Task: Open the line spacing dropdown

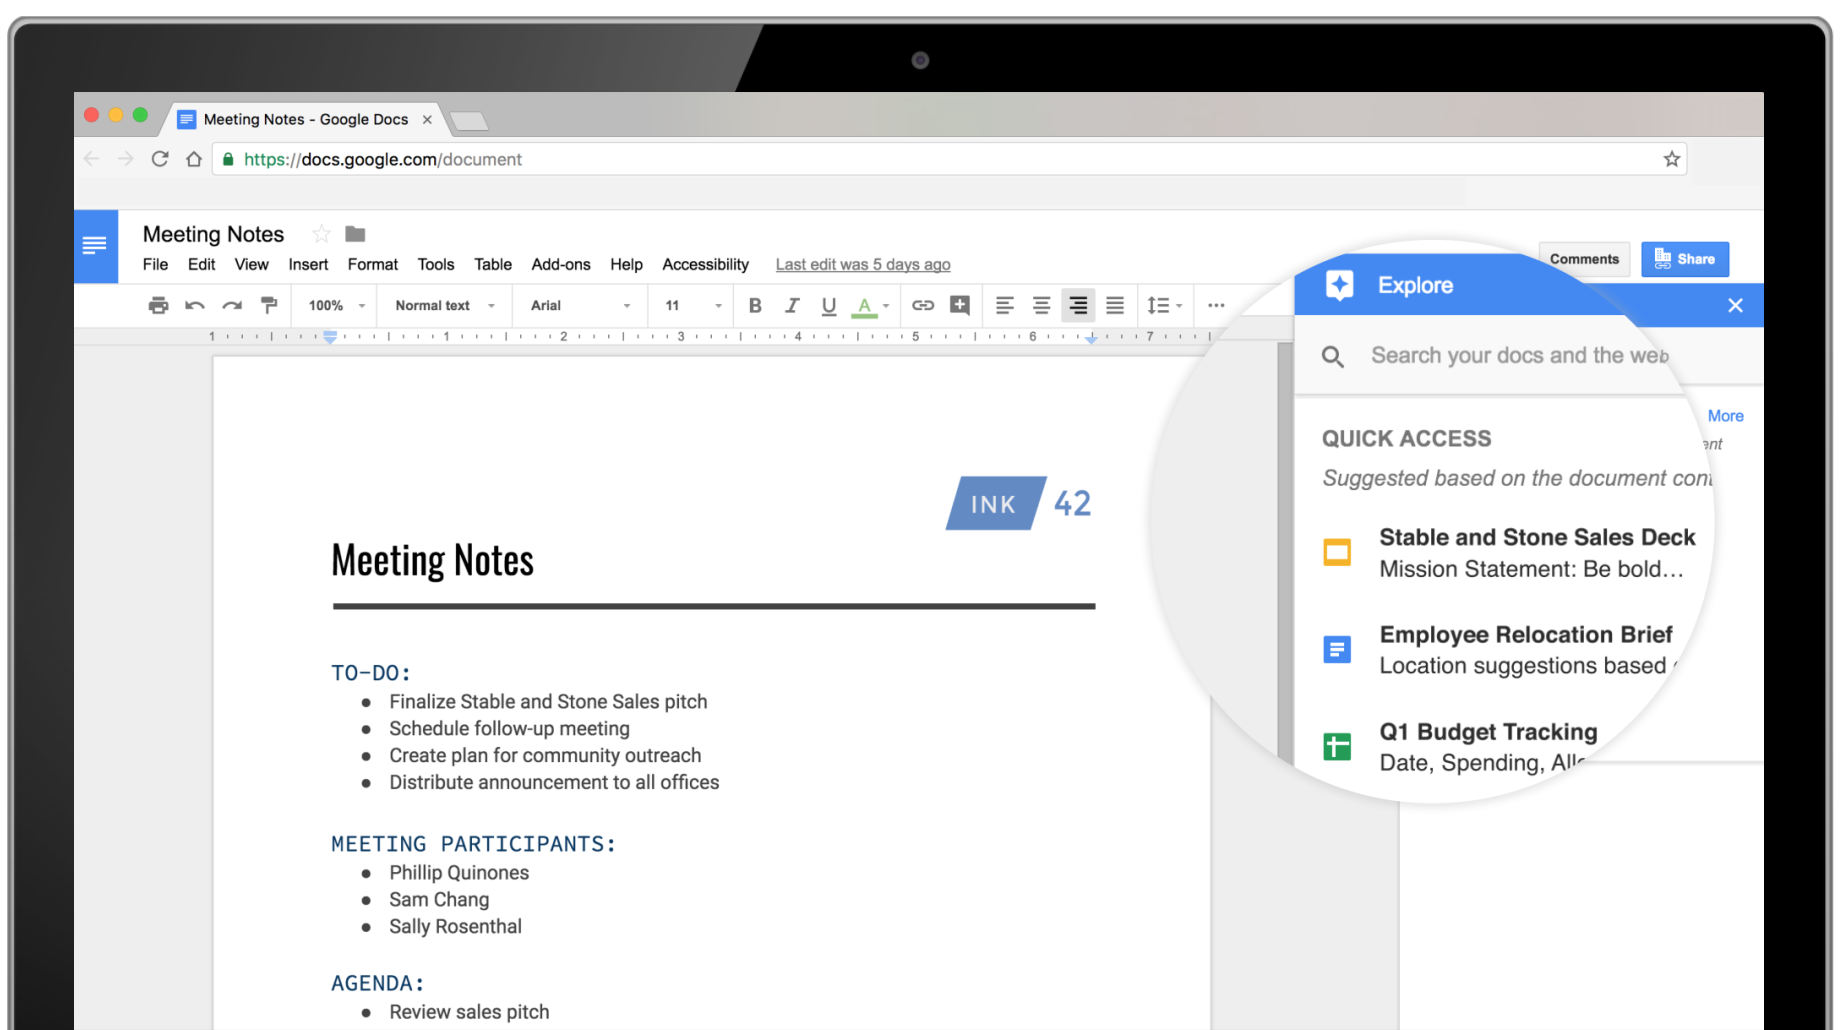Action: 1165,306
